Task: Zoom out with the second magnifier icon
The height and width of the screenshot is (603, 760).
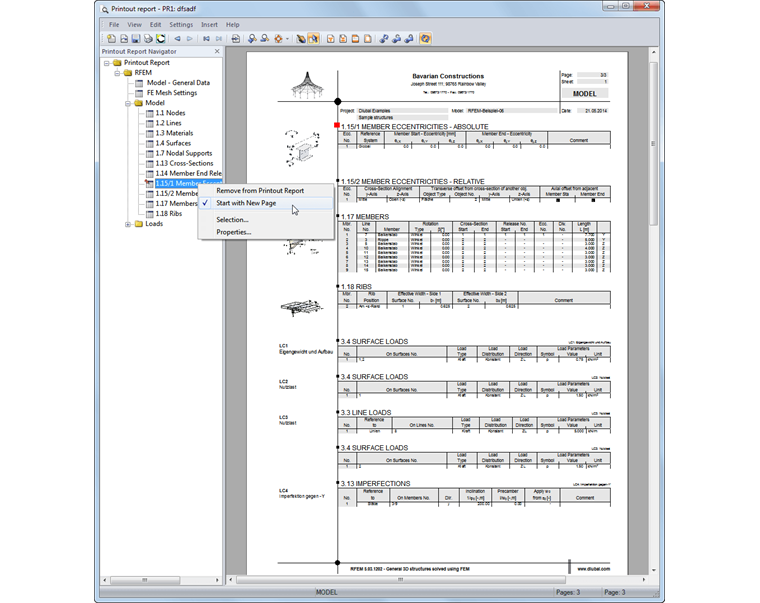Action: point(265,39)
